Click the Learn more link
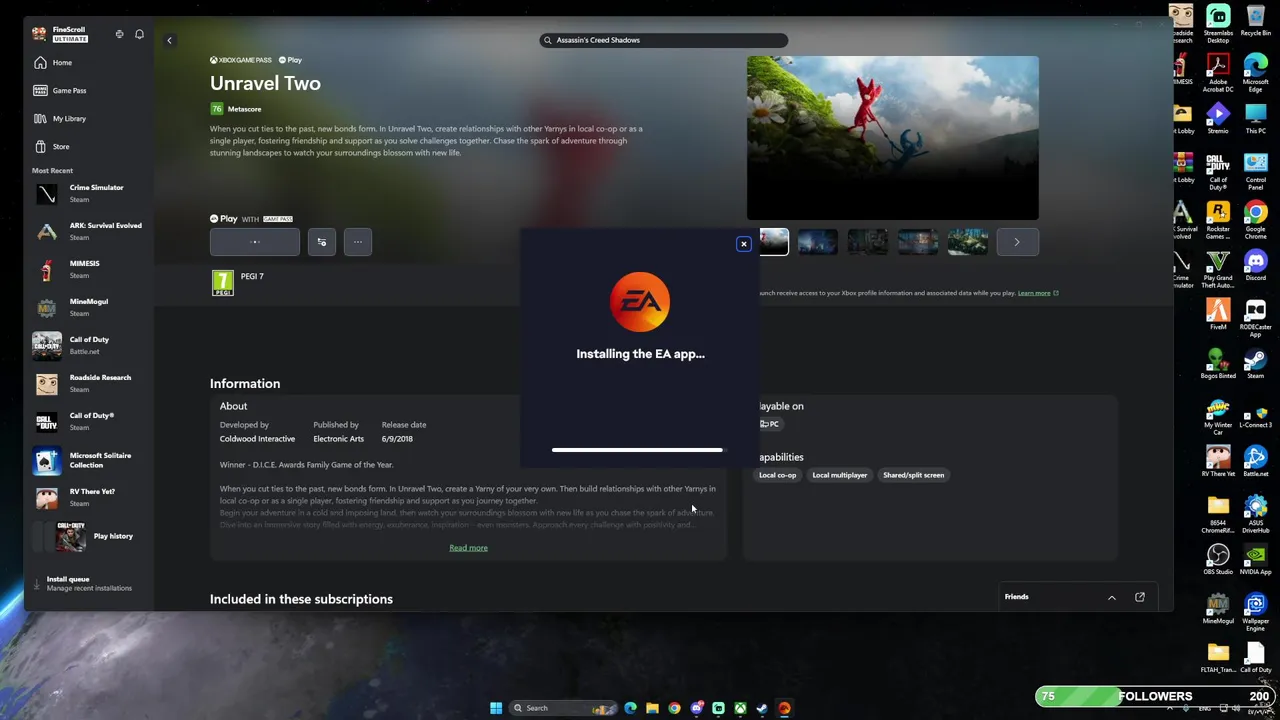Screen dimensions: 1280x720 point(1034,293)
